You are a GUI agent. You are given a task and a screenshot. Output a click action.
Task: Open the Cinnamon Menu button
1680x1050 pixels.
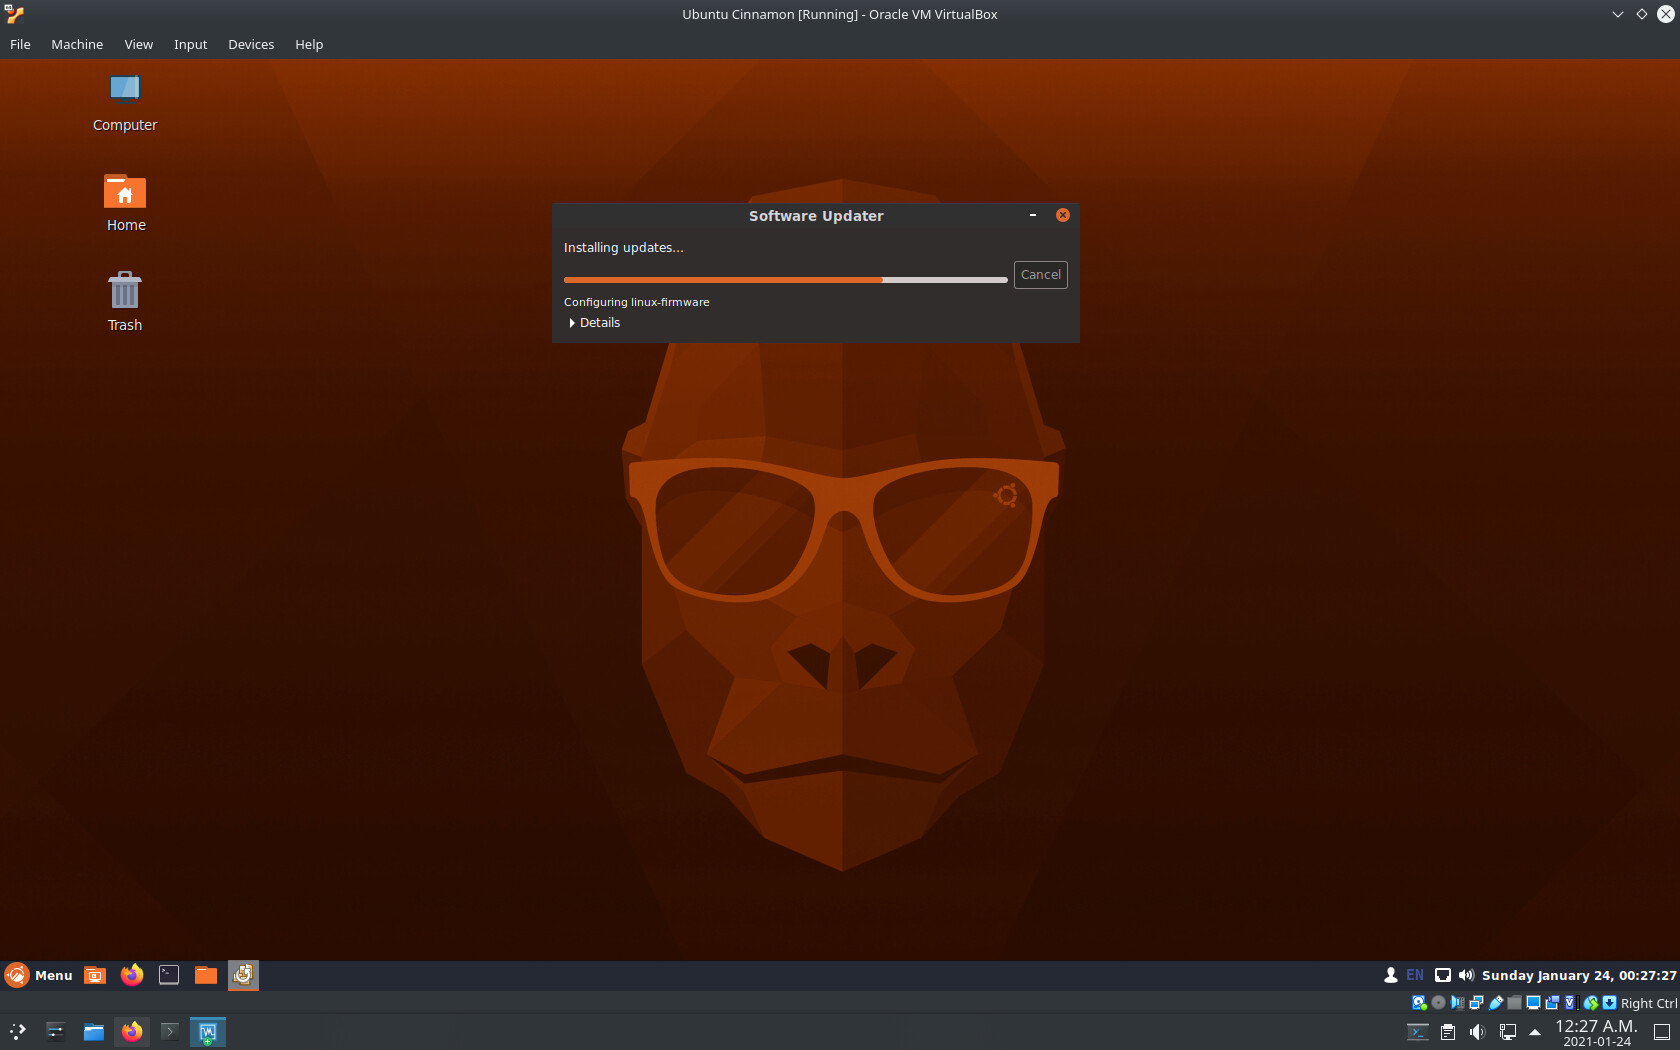tap(39, 975)
